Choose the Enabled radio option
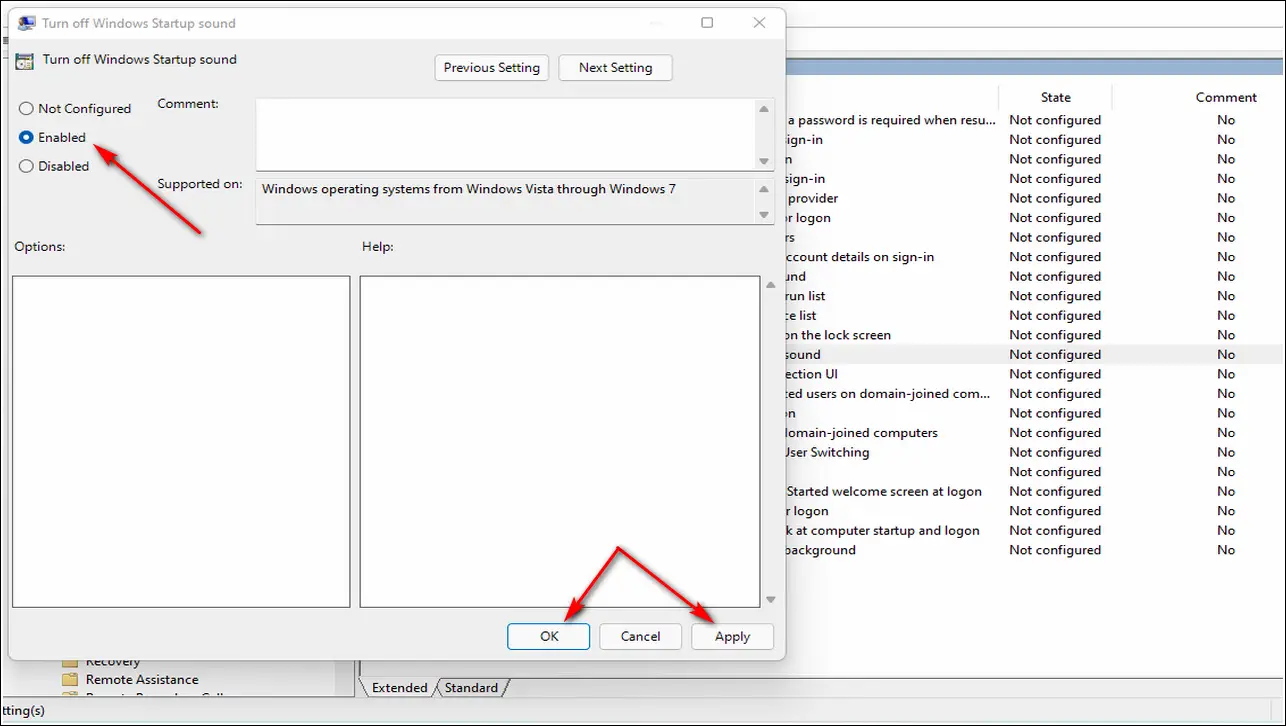 pos(27,137)
